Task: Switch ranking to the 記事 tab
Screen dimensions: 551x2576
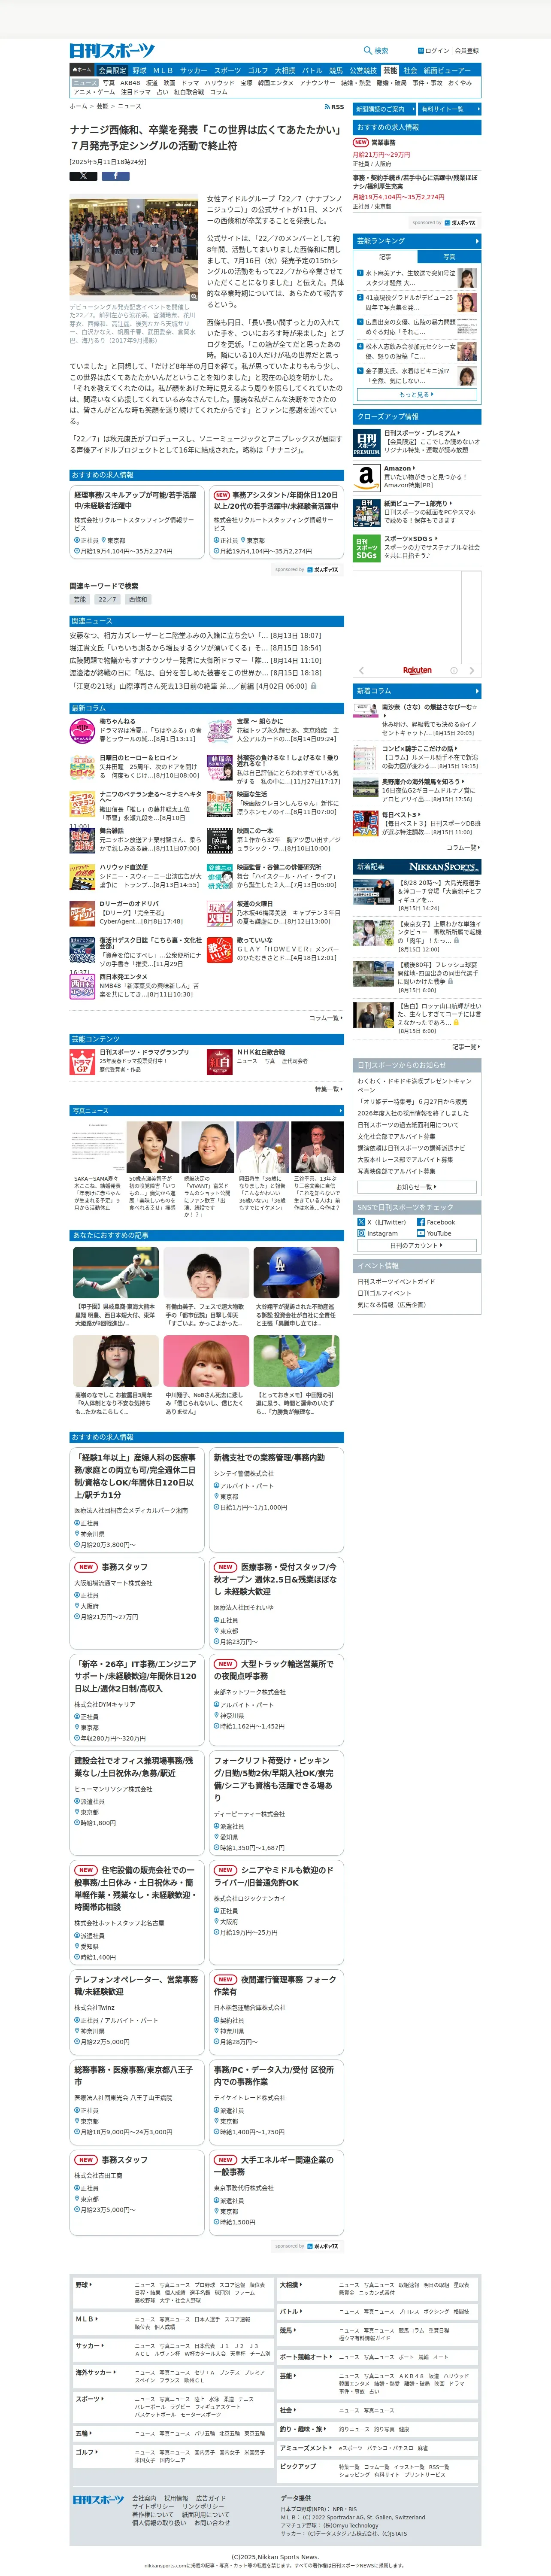Action: point(385,257)
